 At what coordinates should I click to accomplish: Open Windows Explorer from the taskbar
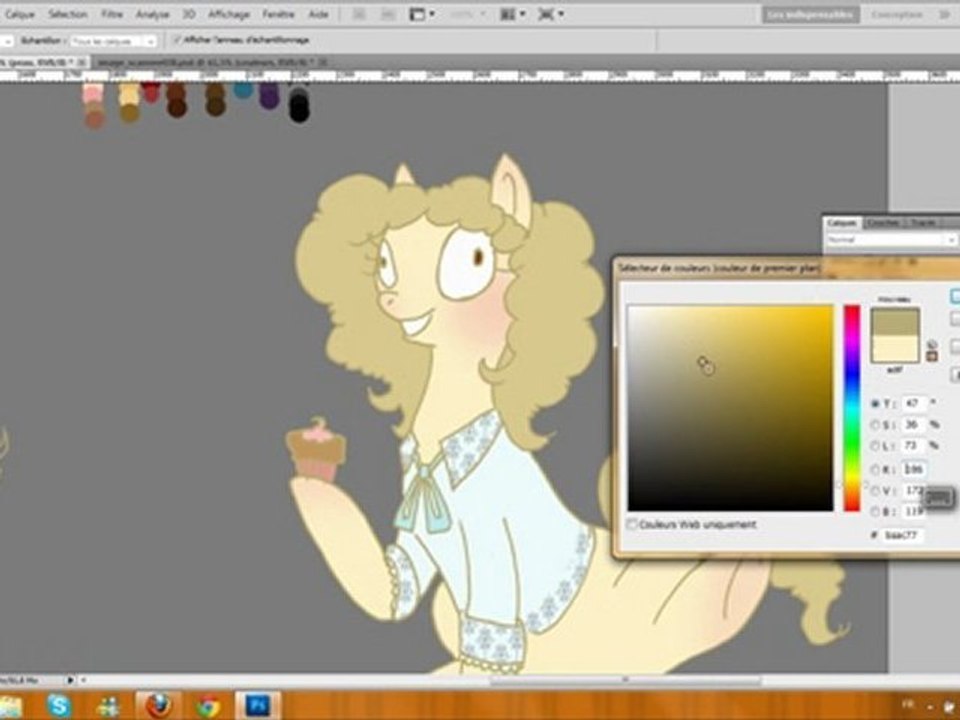10,706
